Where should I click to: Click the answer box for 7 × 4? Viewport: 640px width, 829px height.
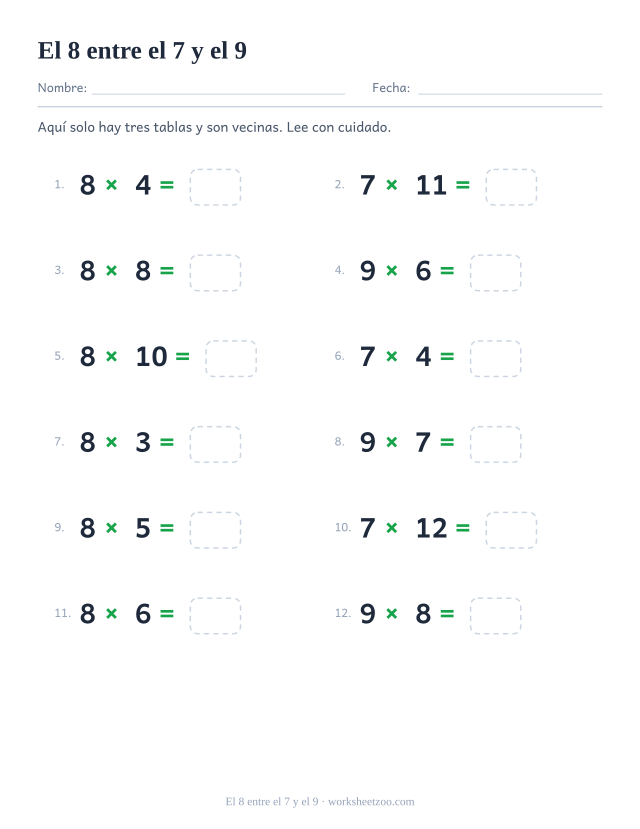tap(495, 358)
